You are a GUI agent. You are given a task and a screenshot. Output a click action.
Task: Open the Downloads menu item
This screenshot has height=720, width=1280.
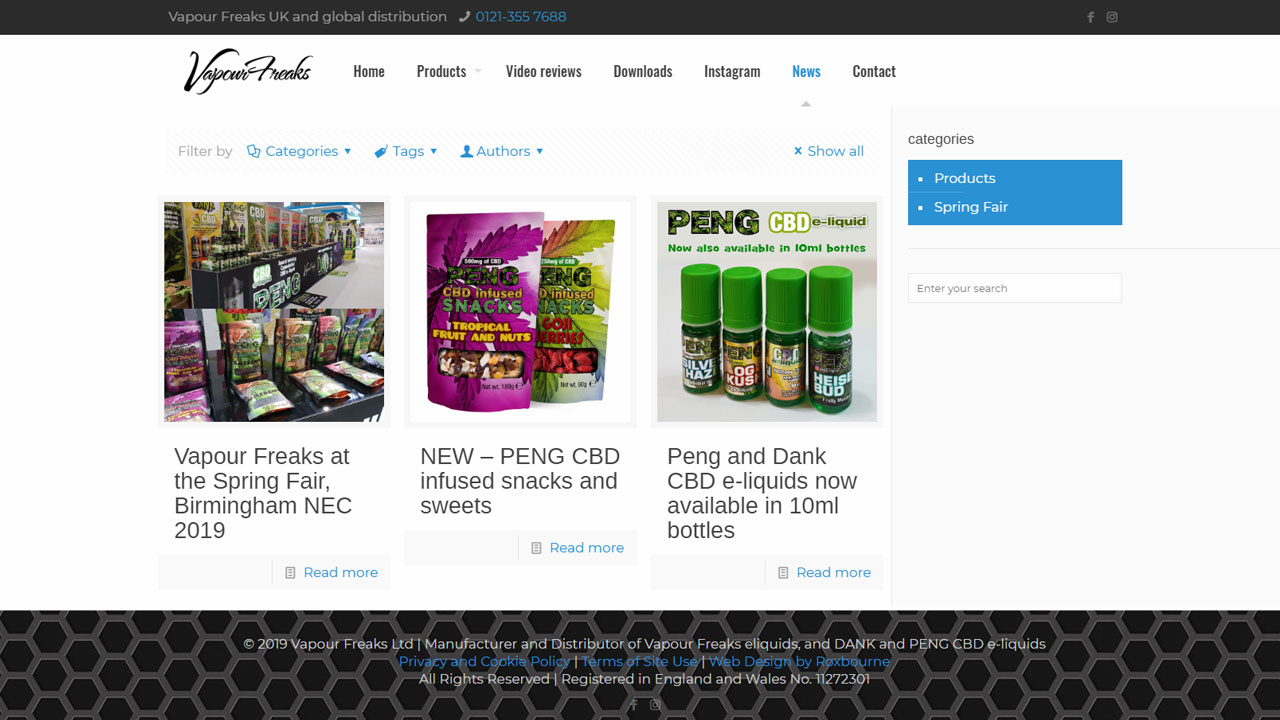point(643,71)
